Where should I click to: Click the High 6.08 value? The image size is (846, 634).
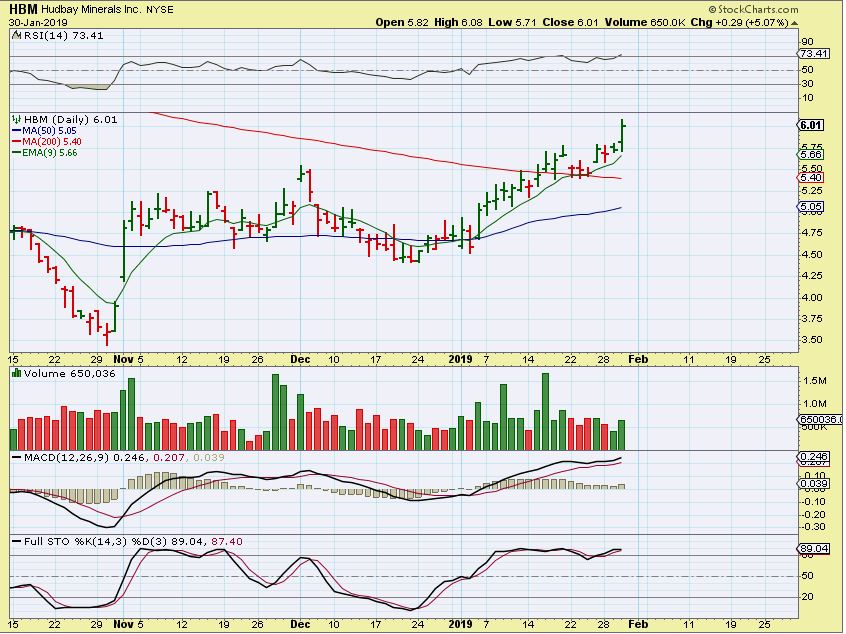coord(458,23)
